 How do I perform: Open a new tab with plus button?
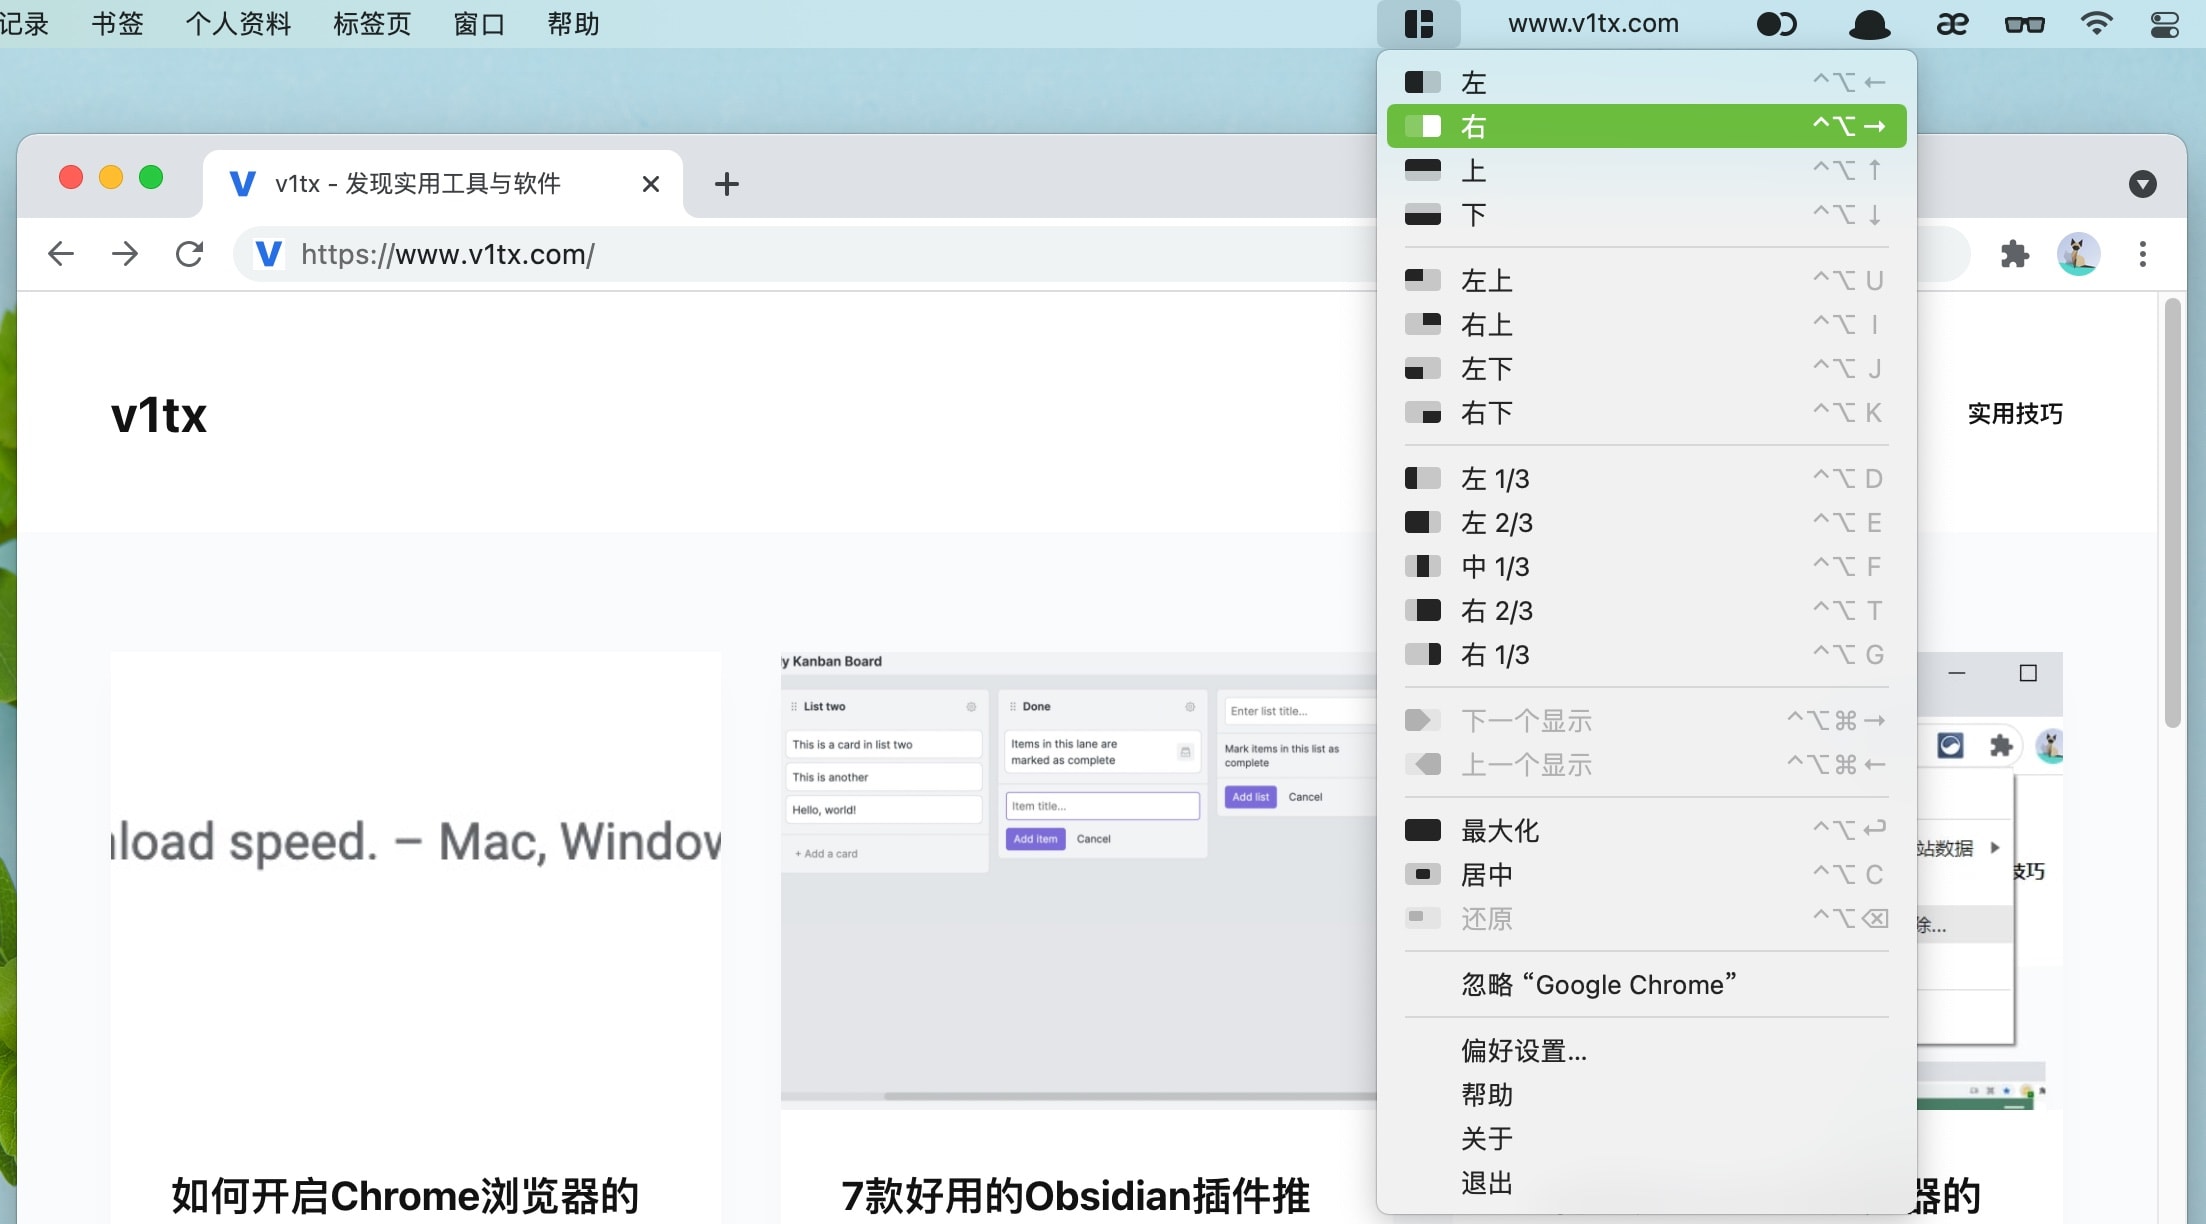click(727, 184)
